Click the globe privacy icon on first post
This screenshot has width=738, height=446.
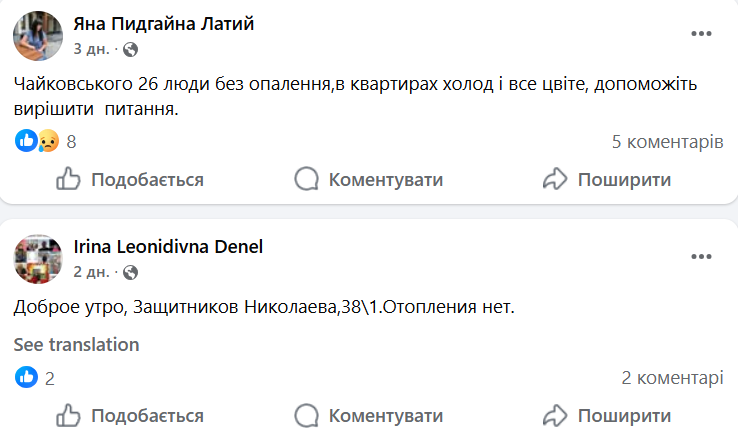point(130,49)
